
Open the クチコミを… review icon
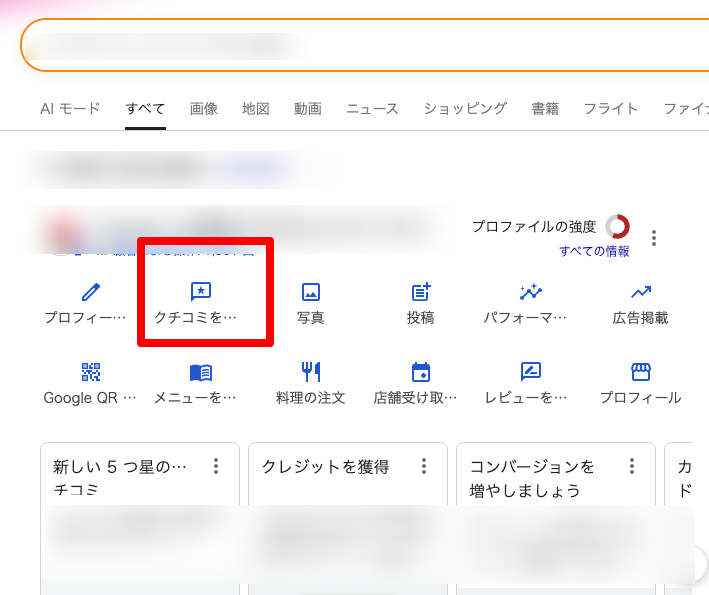click(x=201, y=292)
